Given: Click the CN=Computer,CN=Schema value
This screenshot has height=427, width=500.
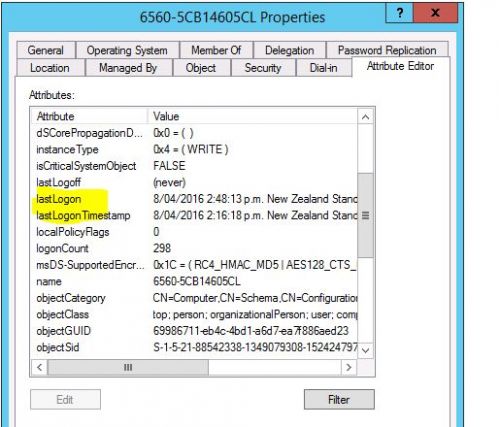Looking at the screenshot, I should [255, 298].
